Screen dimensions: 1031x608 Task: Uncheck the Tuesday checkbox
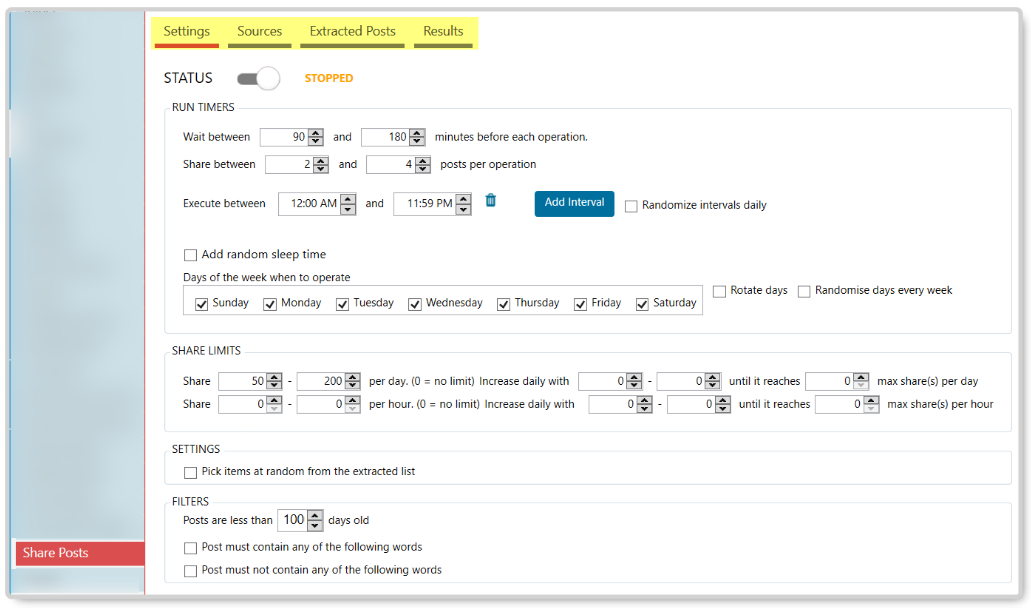tap(342, 304)
